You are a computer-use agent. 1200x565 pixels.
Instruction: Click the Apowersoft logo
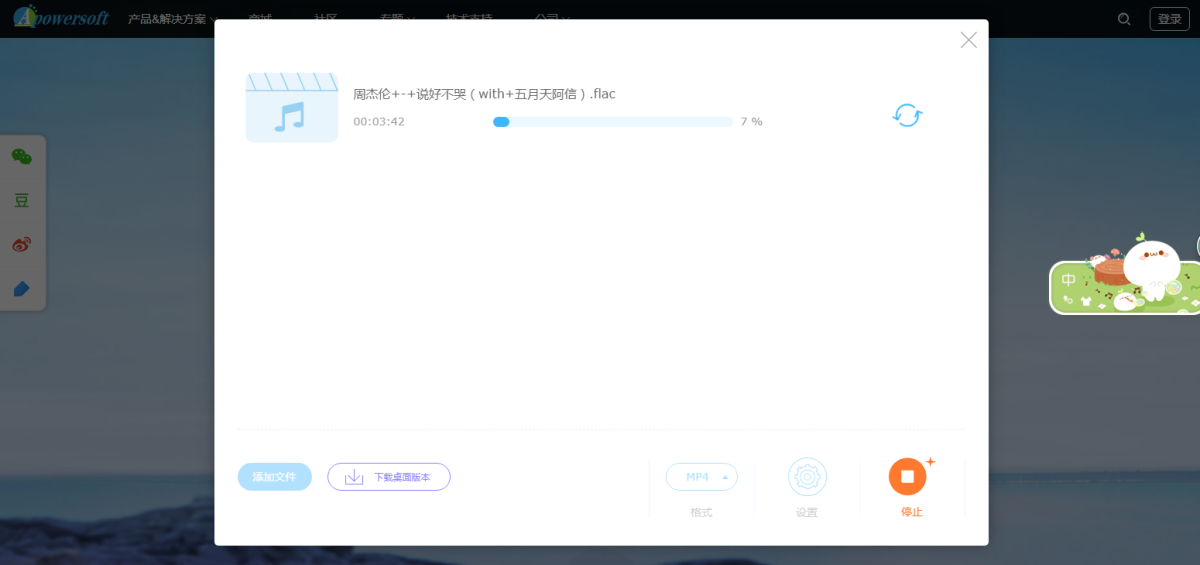point(61,16)
